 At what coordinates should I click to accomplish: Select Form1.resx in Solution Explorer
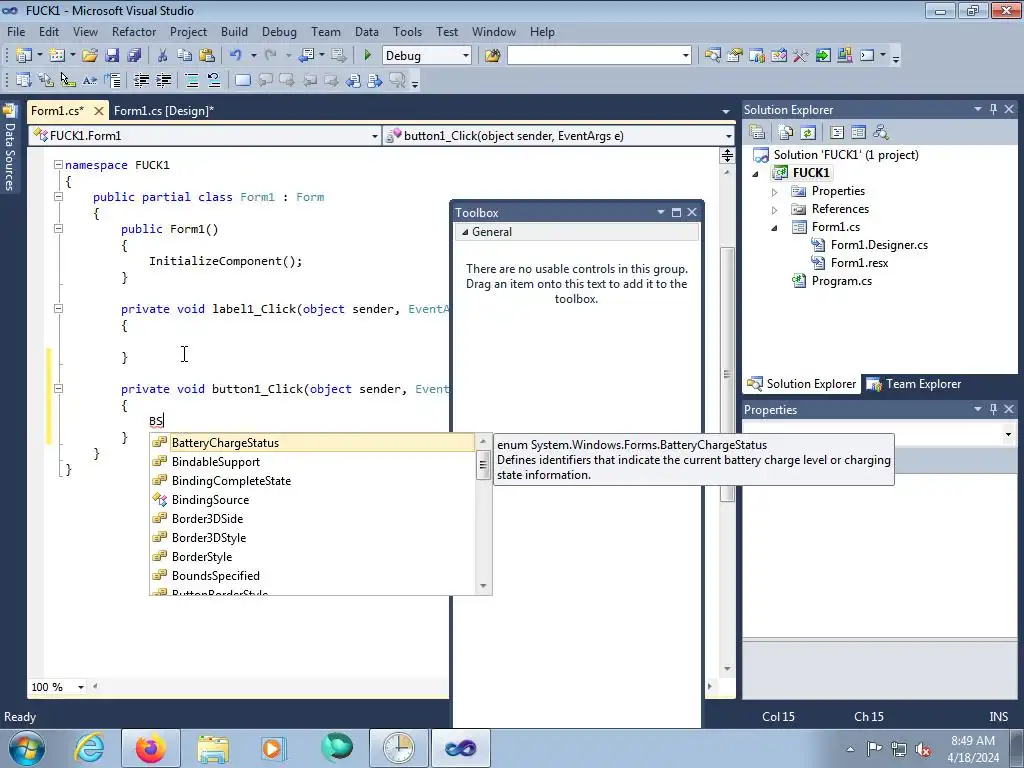point(859,263)
